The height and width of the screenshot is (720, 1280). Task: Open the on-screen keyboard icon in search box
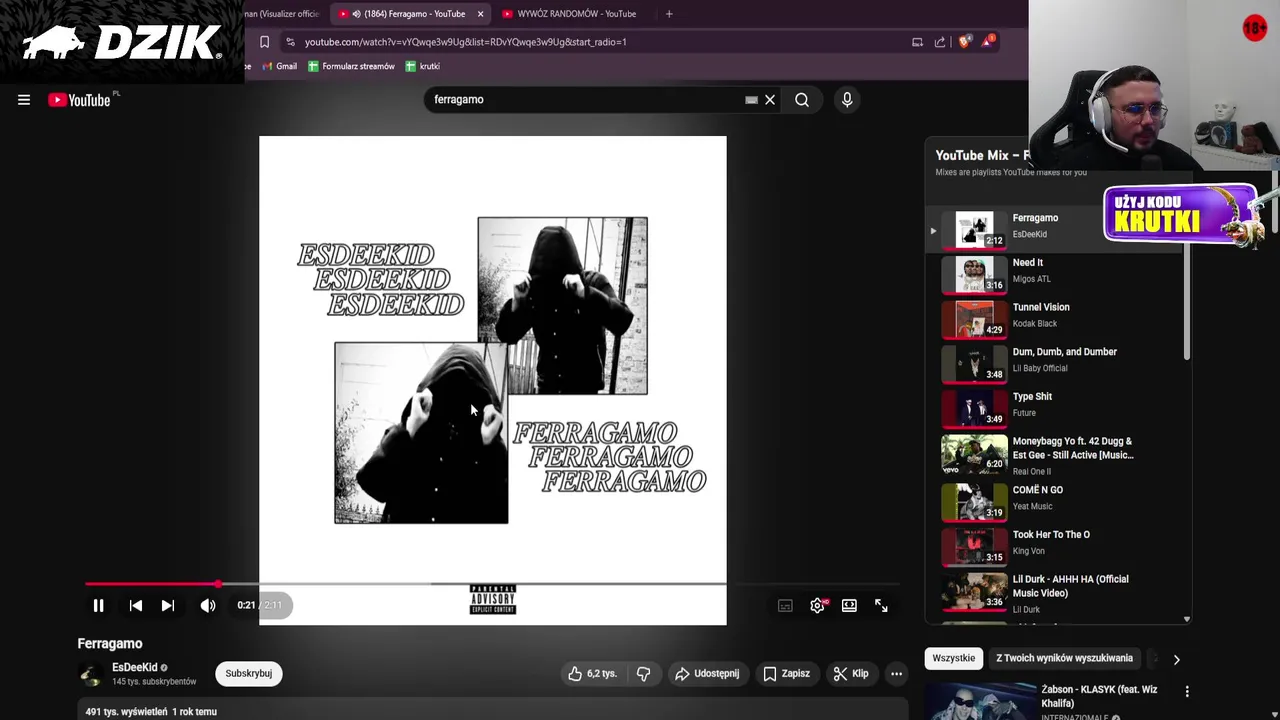[x=751, y=100]
